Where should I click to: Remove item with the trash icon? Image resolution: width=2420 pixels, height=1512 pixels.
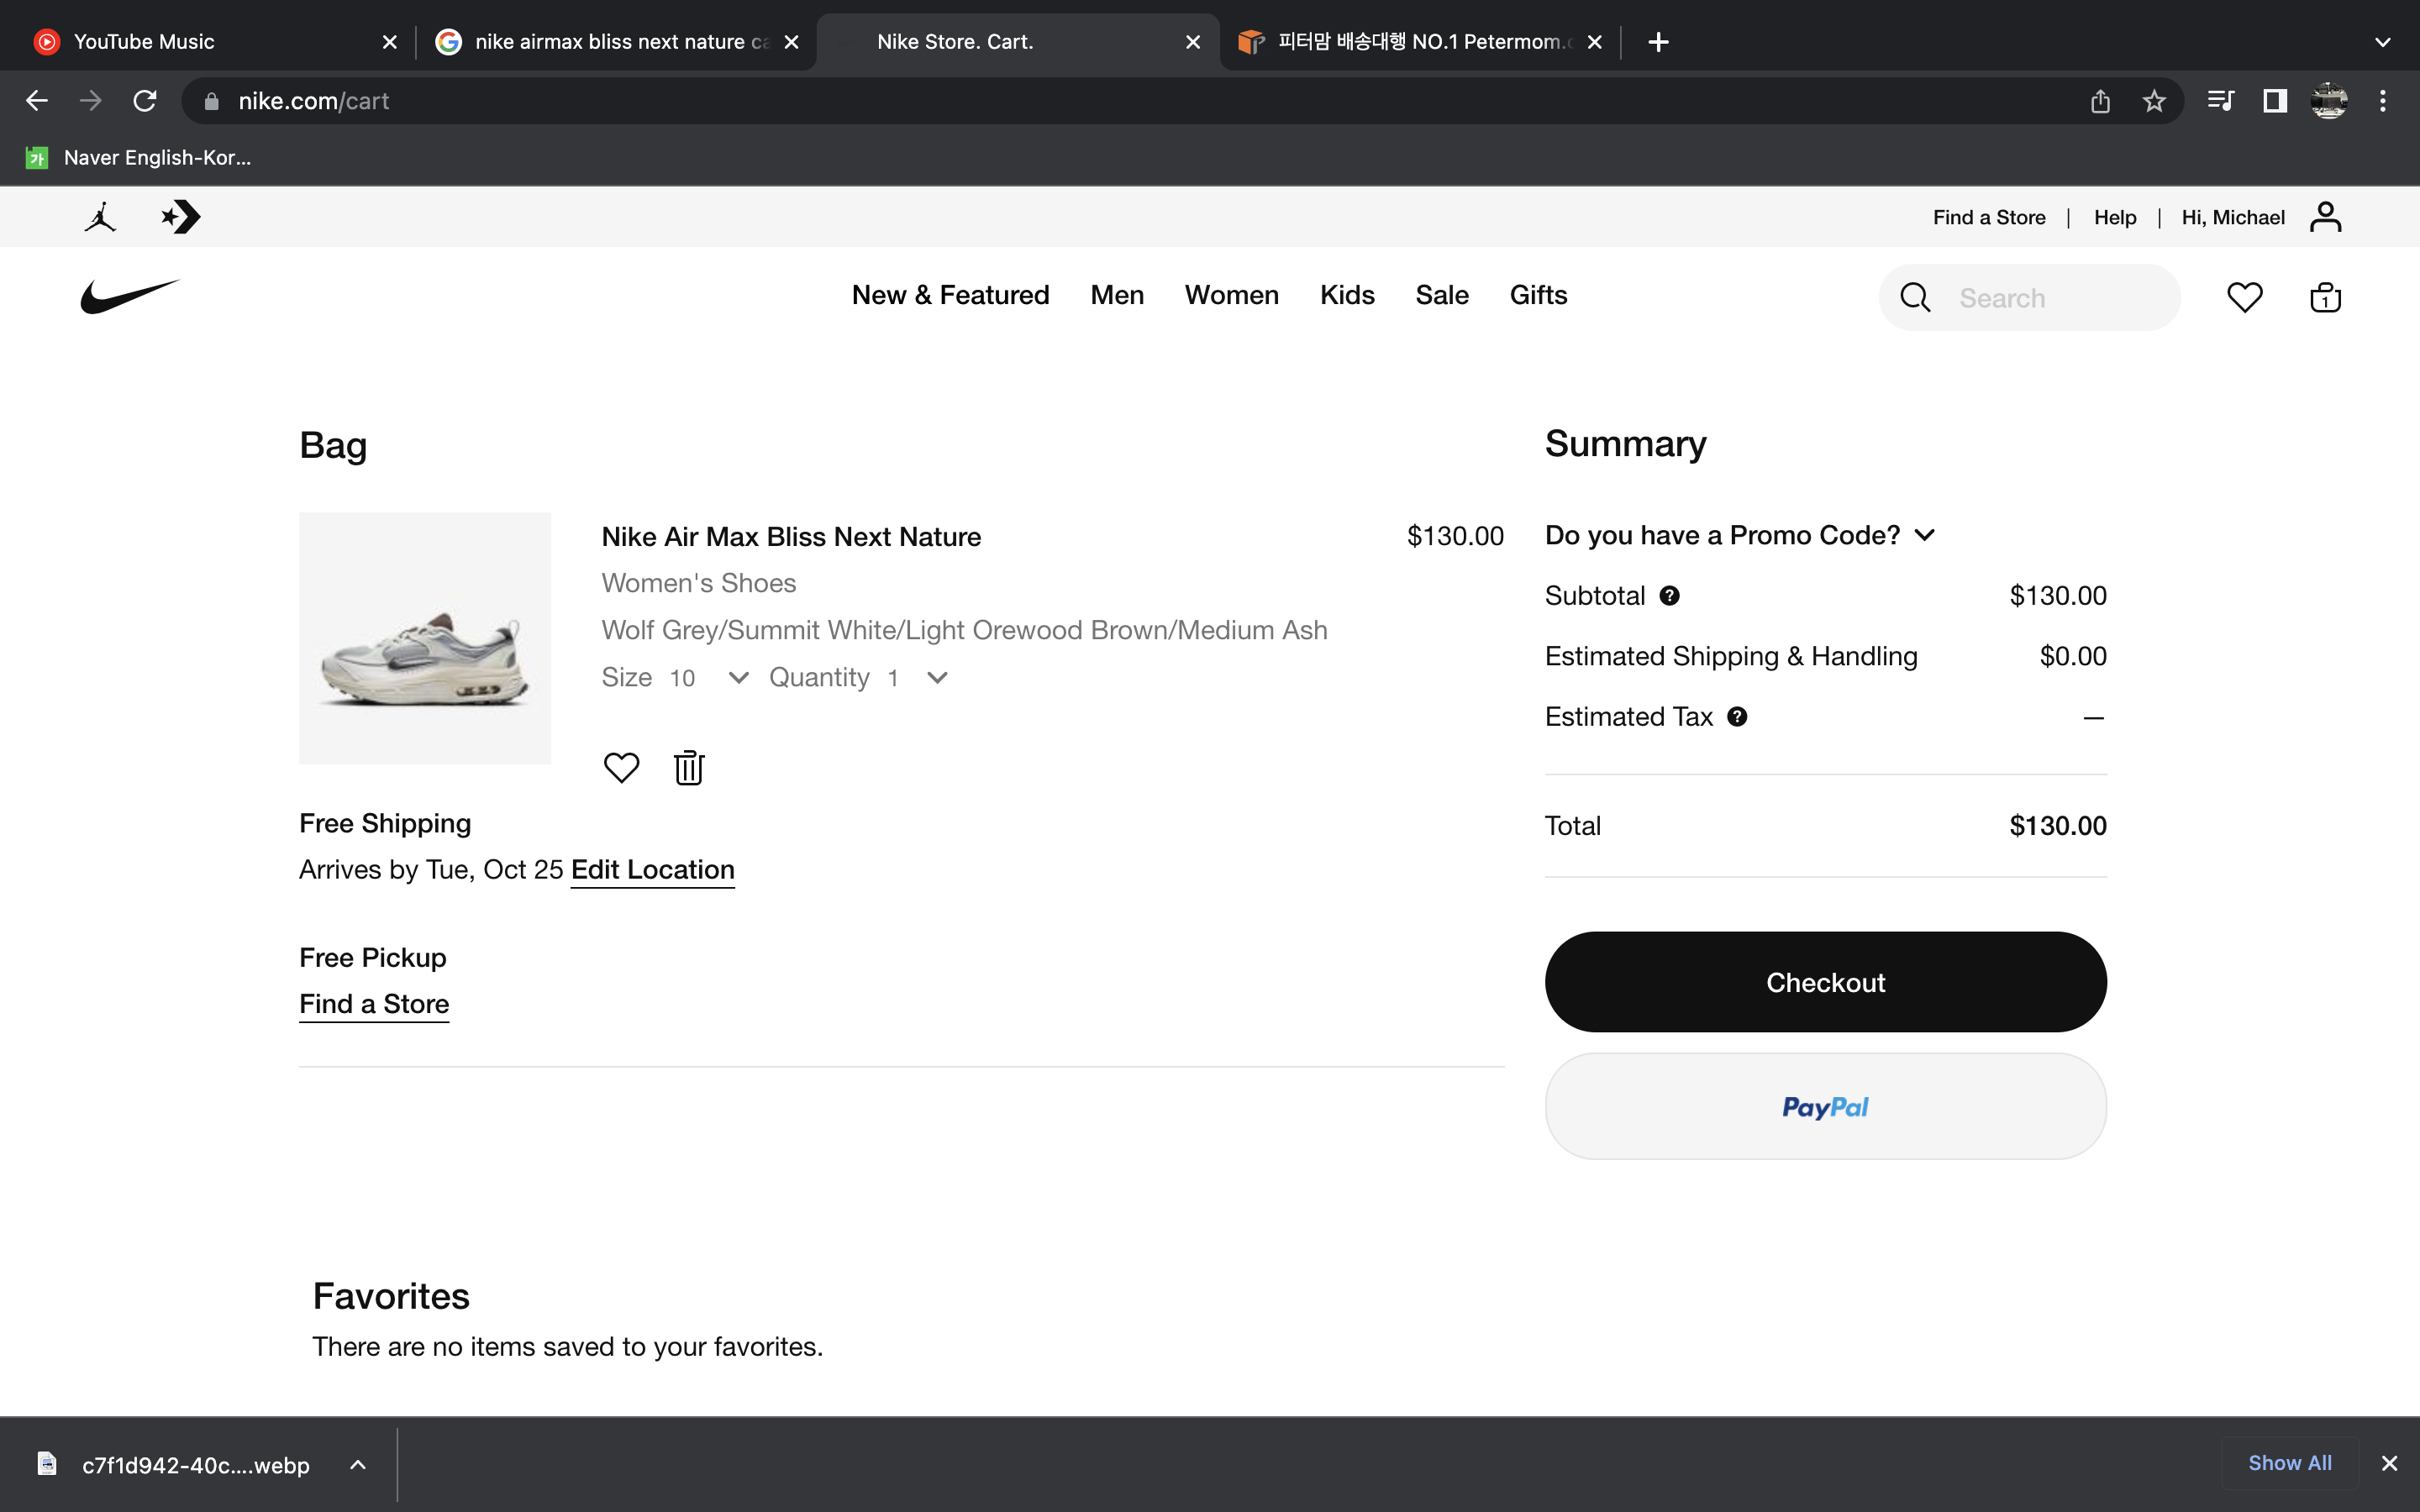point(689,768)
